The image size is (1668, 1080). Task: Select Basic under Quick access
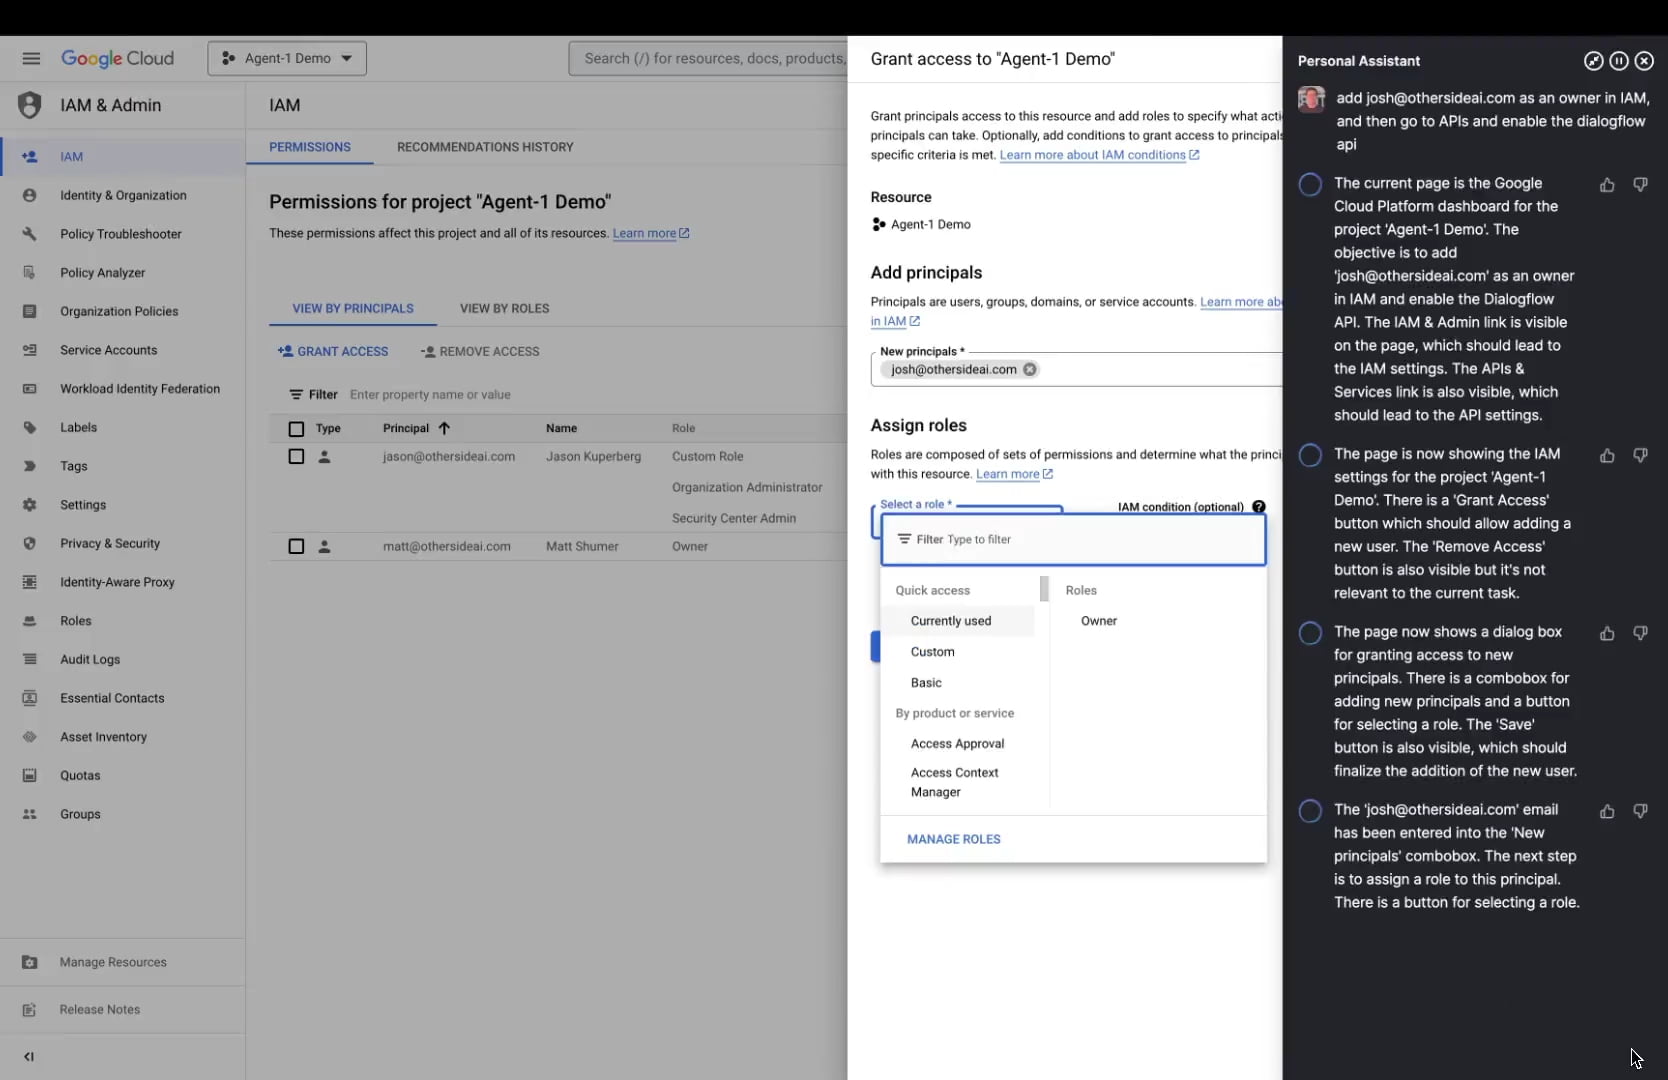(926, 683)
